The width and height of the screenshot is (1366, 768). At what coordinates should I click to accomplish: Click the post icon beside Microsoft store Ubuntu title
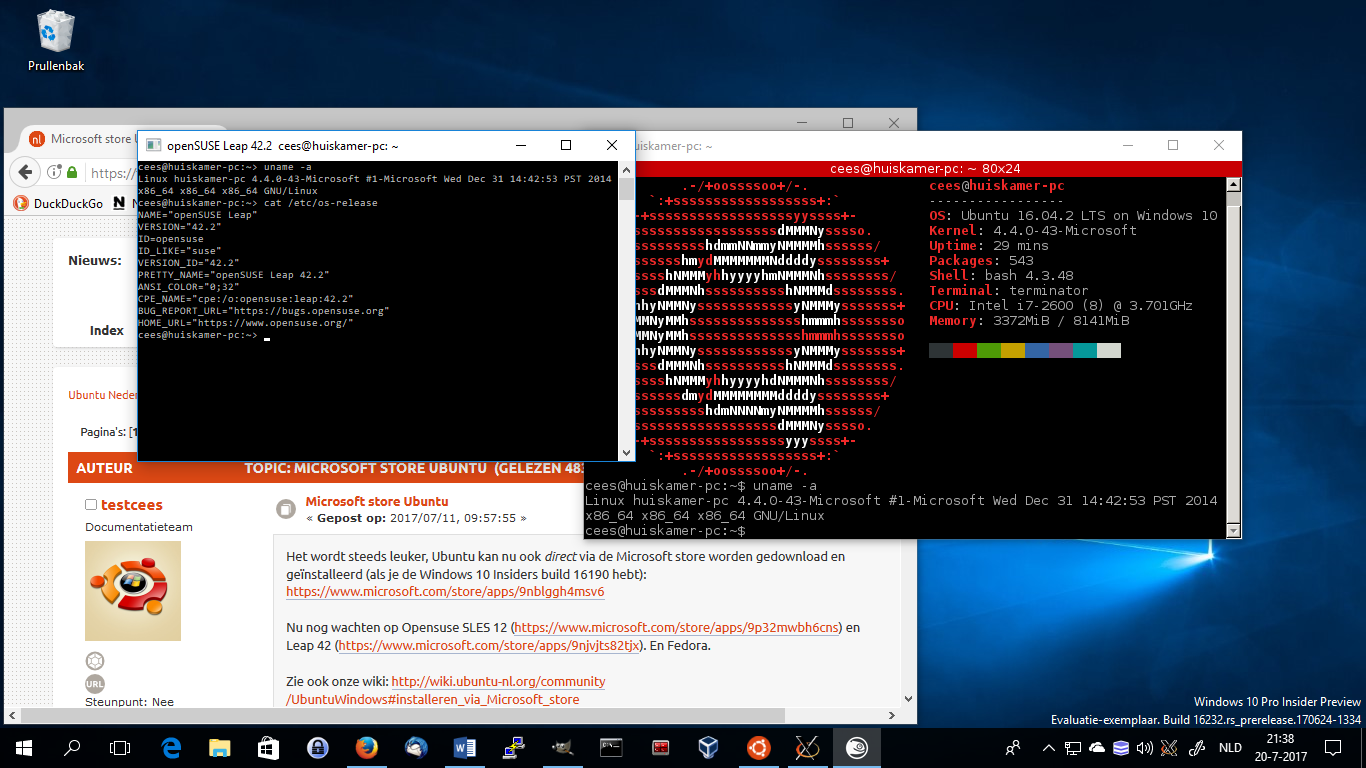(285, 510)
